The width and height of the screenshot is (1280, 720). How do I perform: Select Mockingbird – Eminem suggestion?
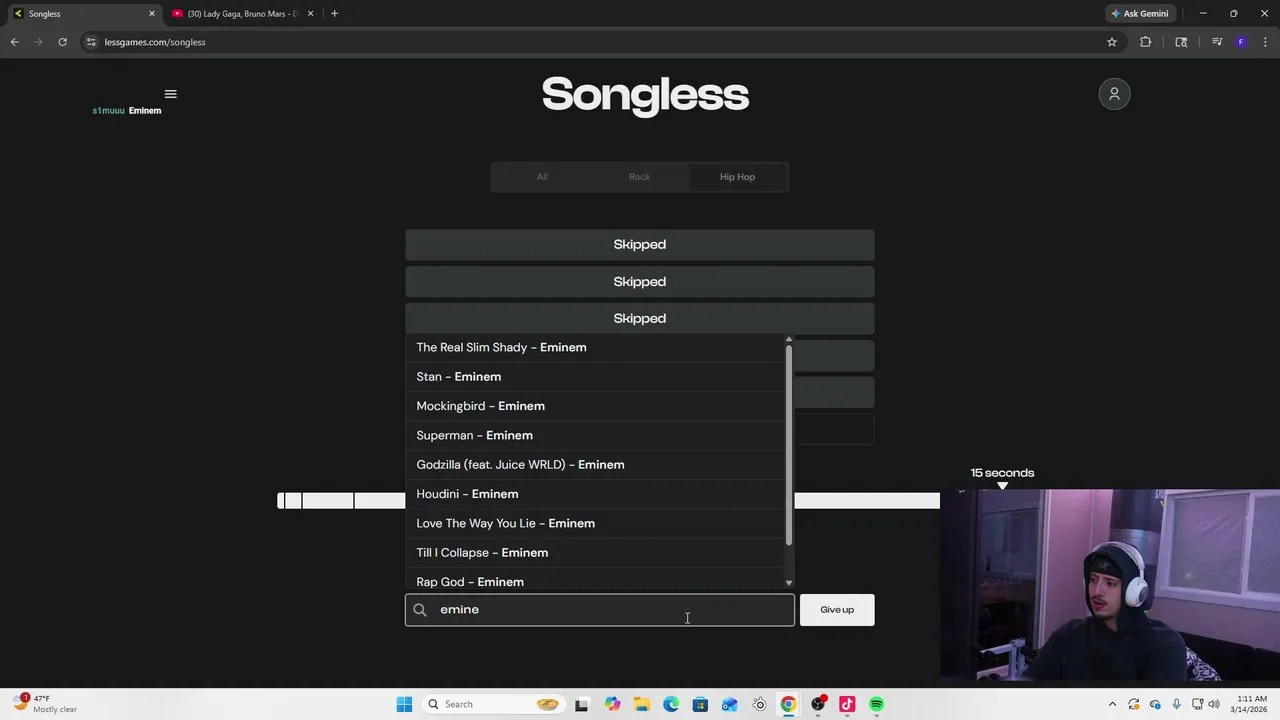tap(596, 406)
